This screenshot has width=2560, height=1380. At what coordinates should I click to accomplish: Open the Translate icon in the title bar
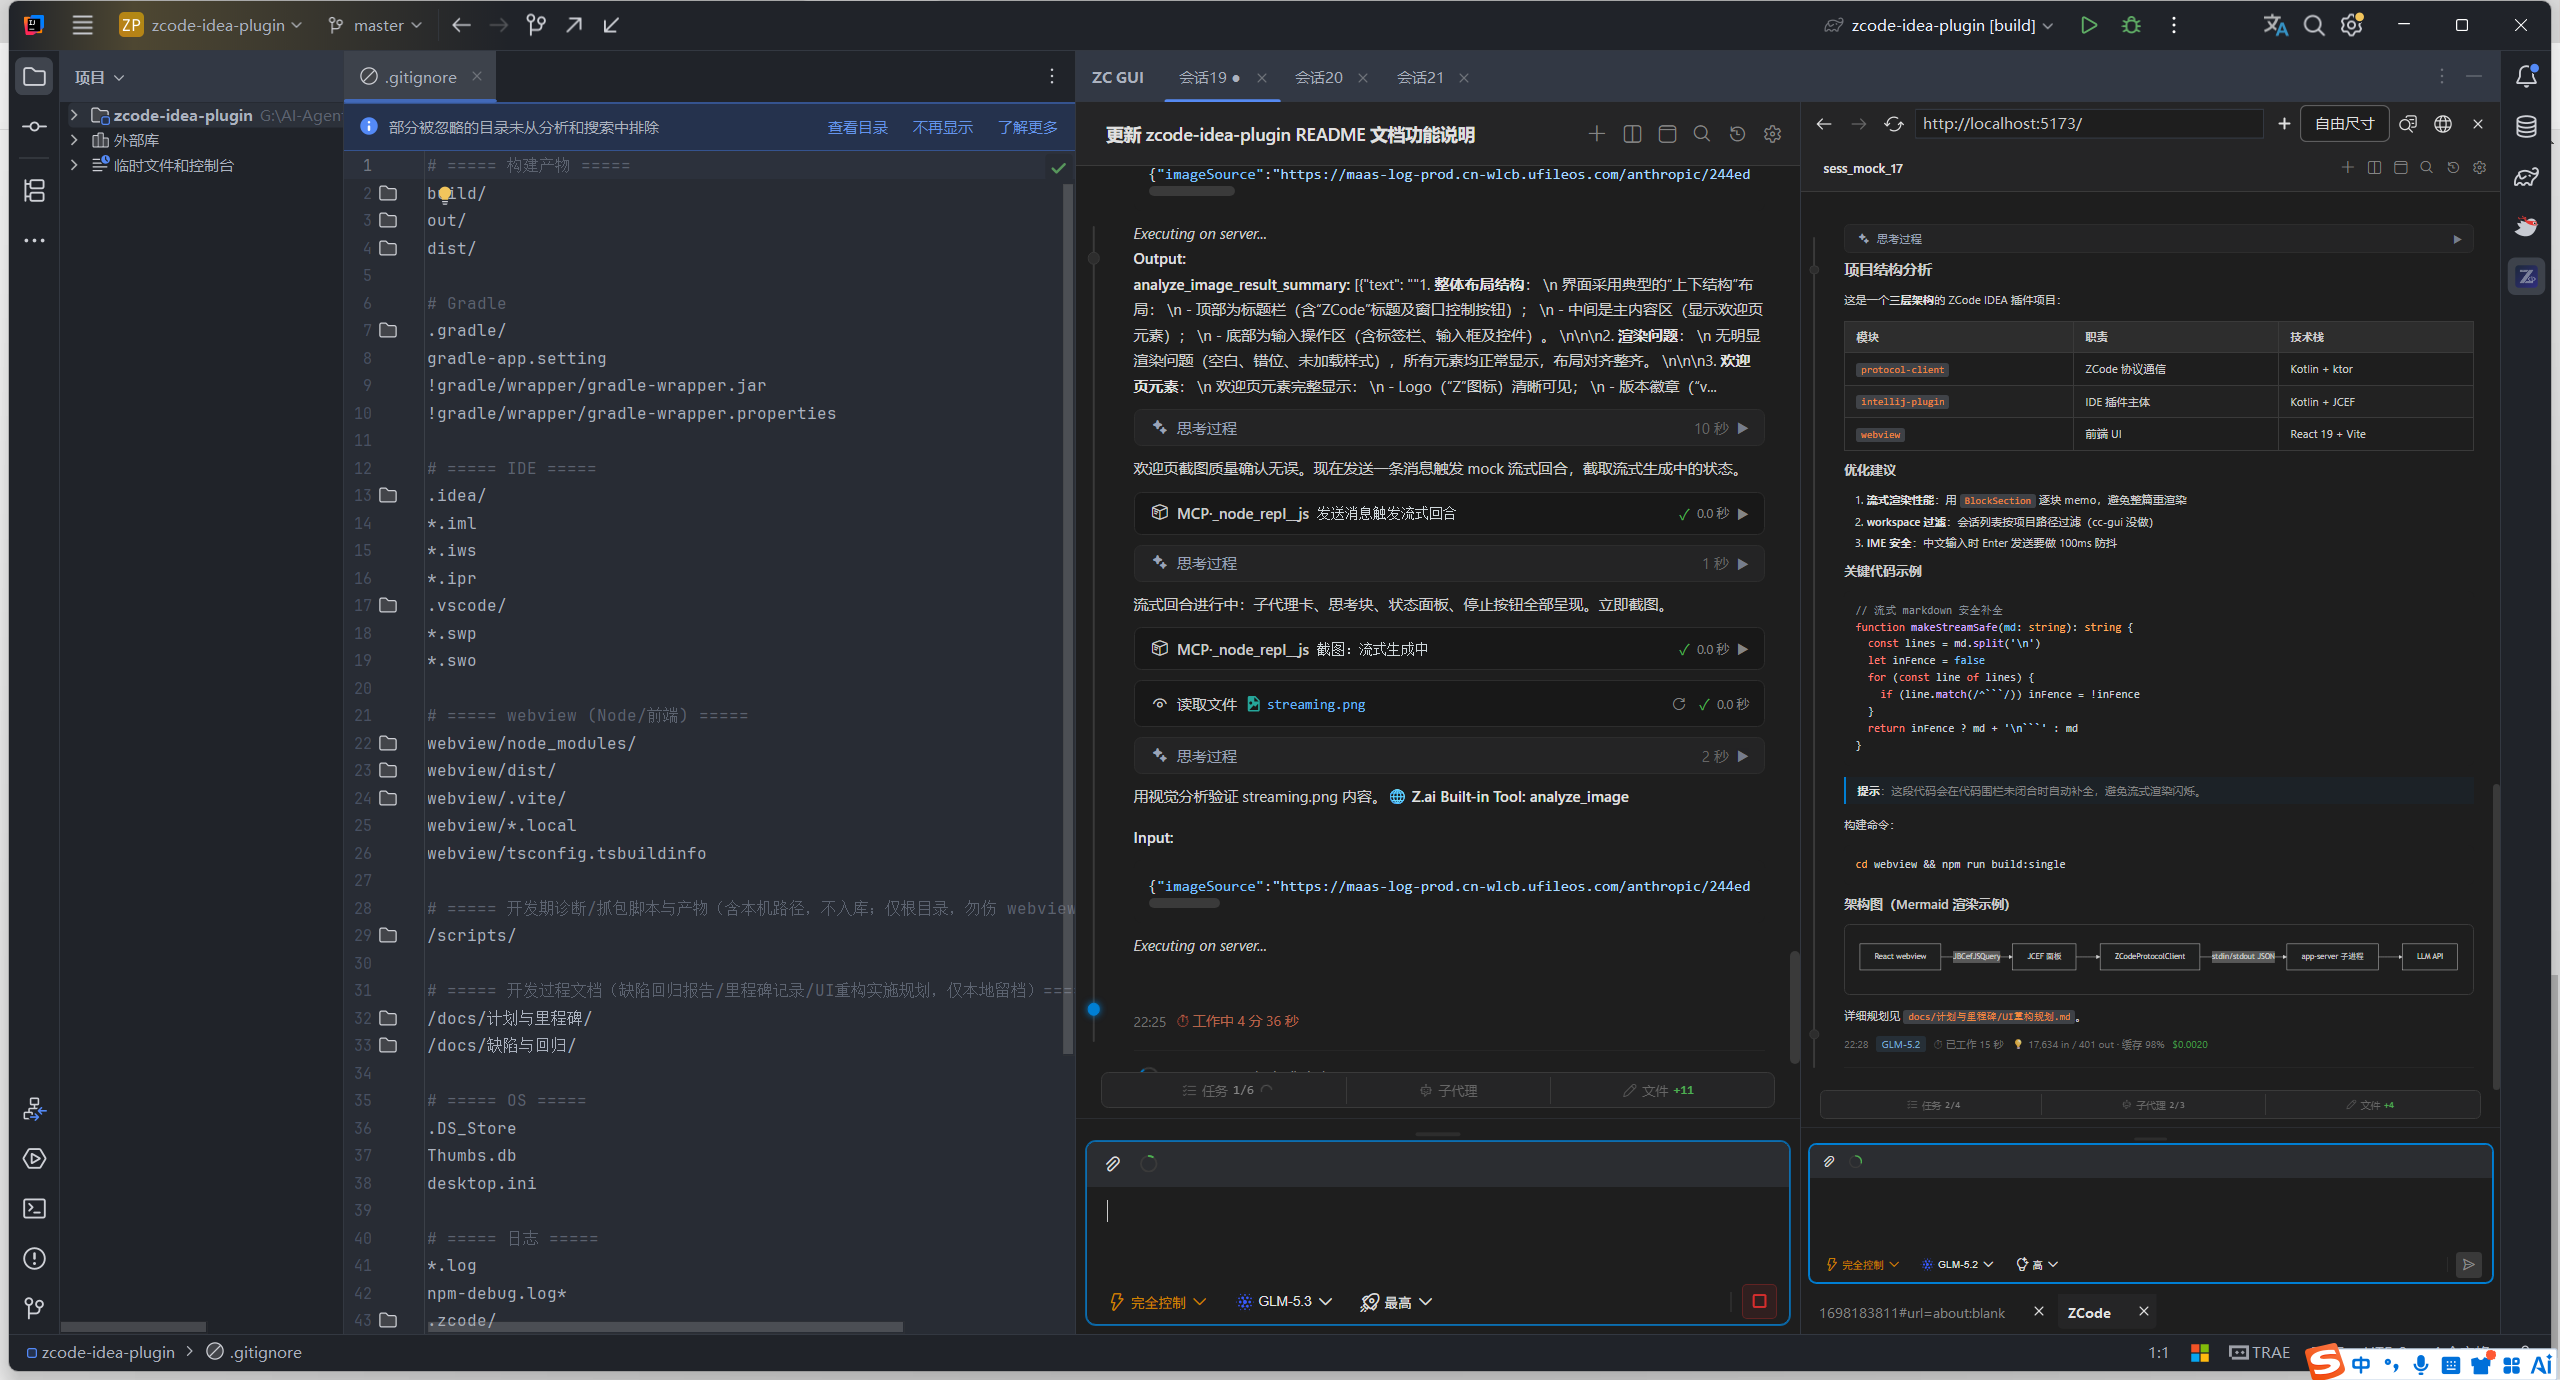tap(2275, 25)
